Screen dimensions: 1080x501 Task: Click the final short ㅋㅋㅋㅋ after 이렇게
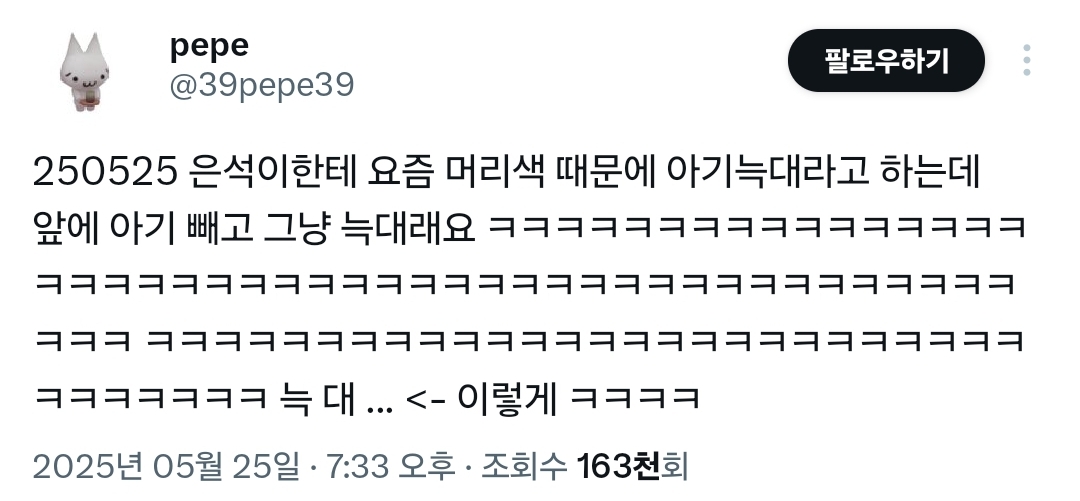(635, 399)
